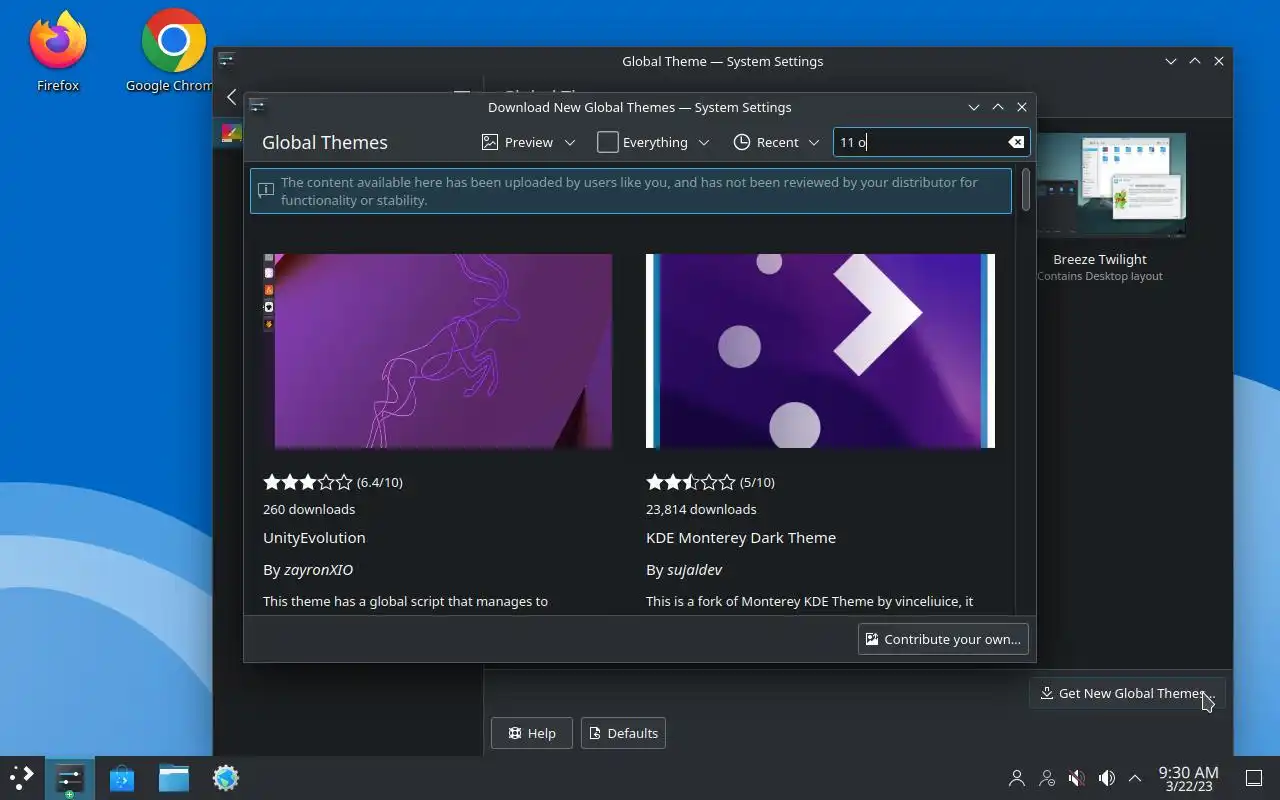Click author name zayronXIO
This screenshot has width=1280, height=800.
[318, 569]
